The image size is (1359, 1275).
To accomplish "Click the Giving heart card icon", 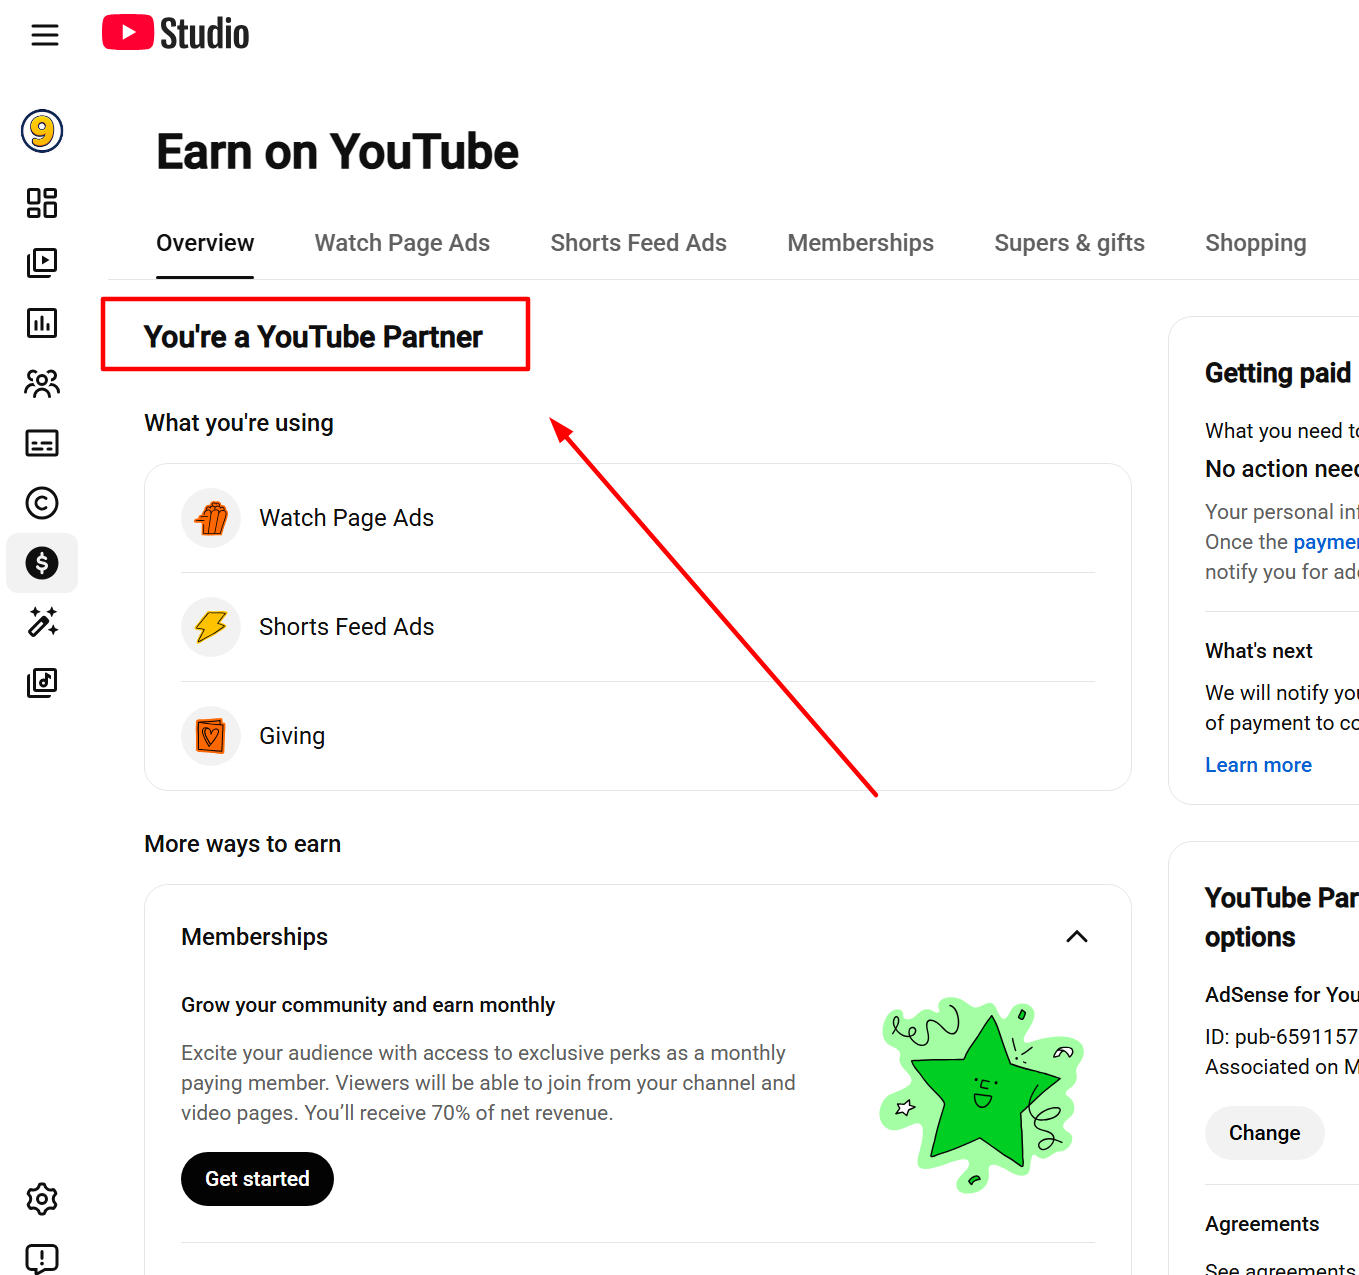I will (x=211, y=736).
